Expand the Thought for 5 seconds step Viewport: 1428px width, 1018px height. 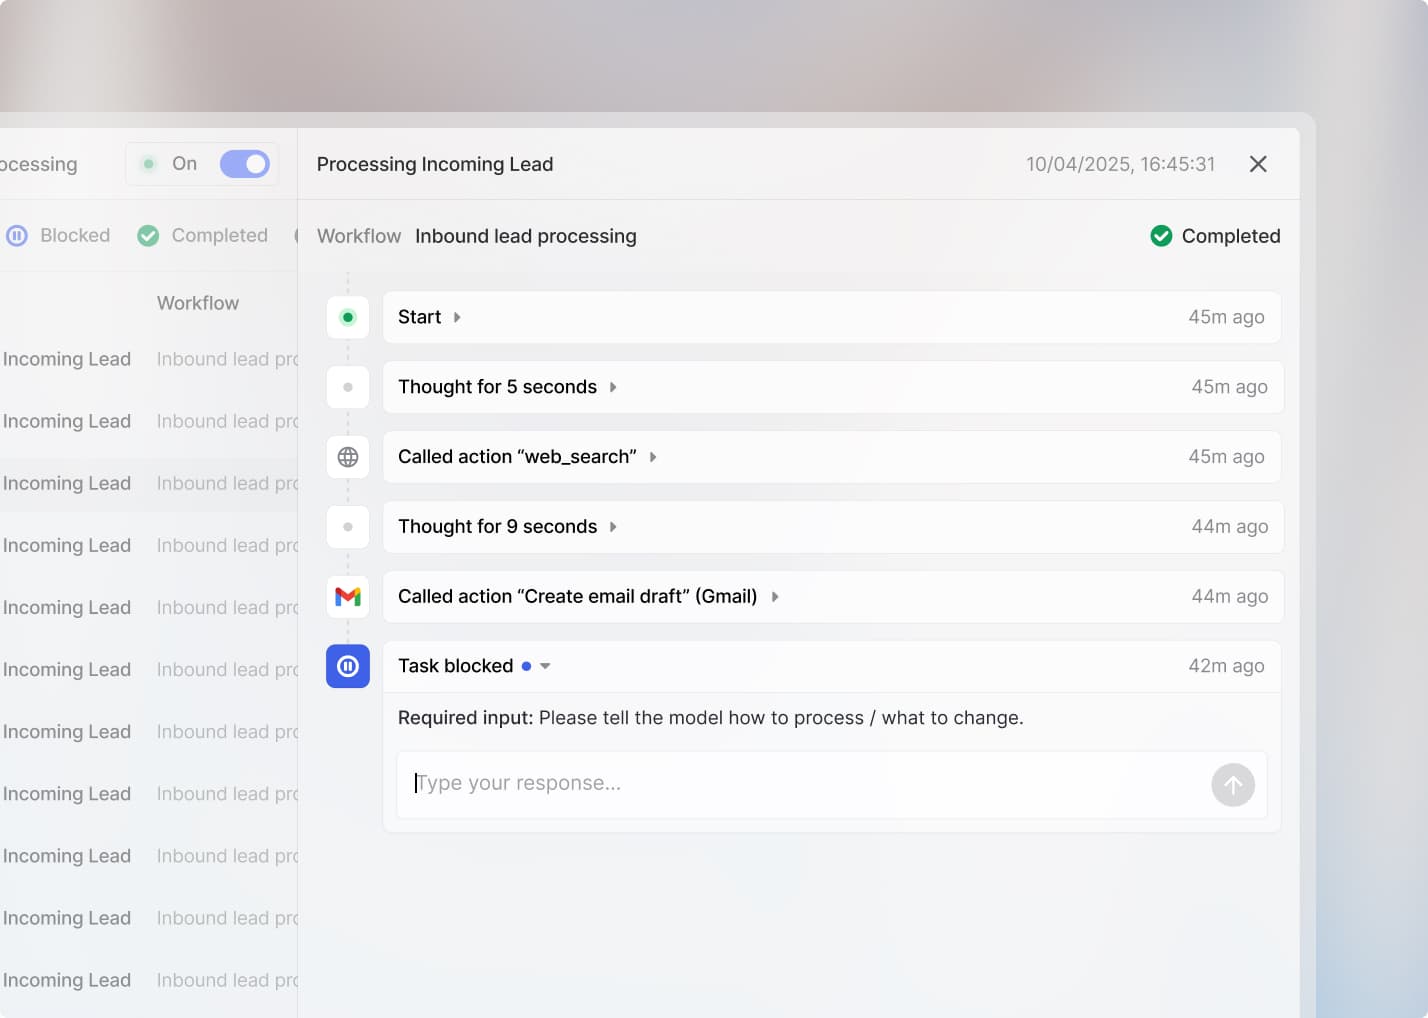pyautogui.click(x=613, y=387)
